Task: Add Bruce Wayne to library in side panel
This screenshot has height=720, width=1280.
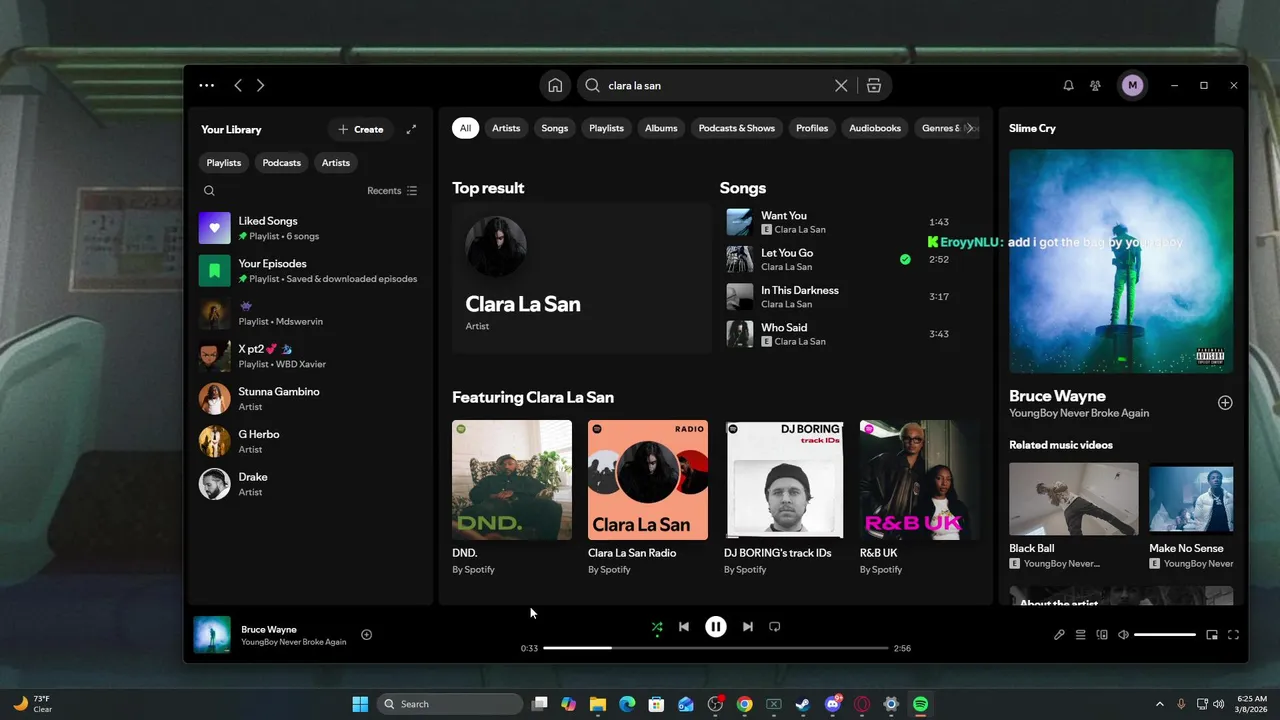Action: click(1225, 403)
